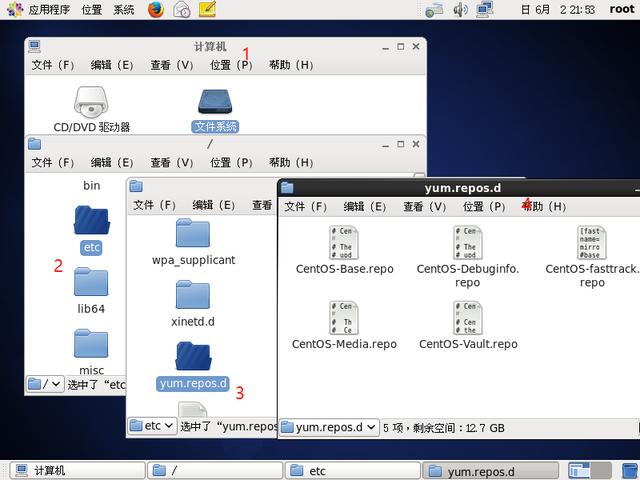640x480 pixels.
Task: Open the mail client launcher in top panel
Action: click(x=182, y=9)
